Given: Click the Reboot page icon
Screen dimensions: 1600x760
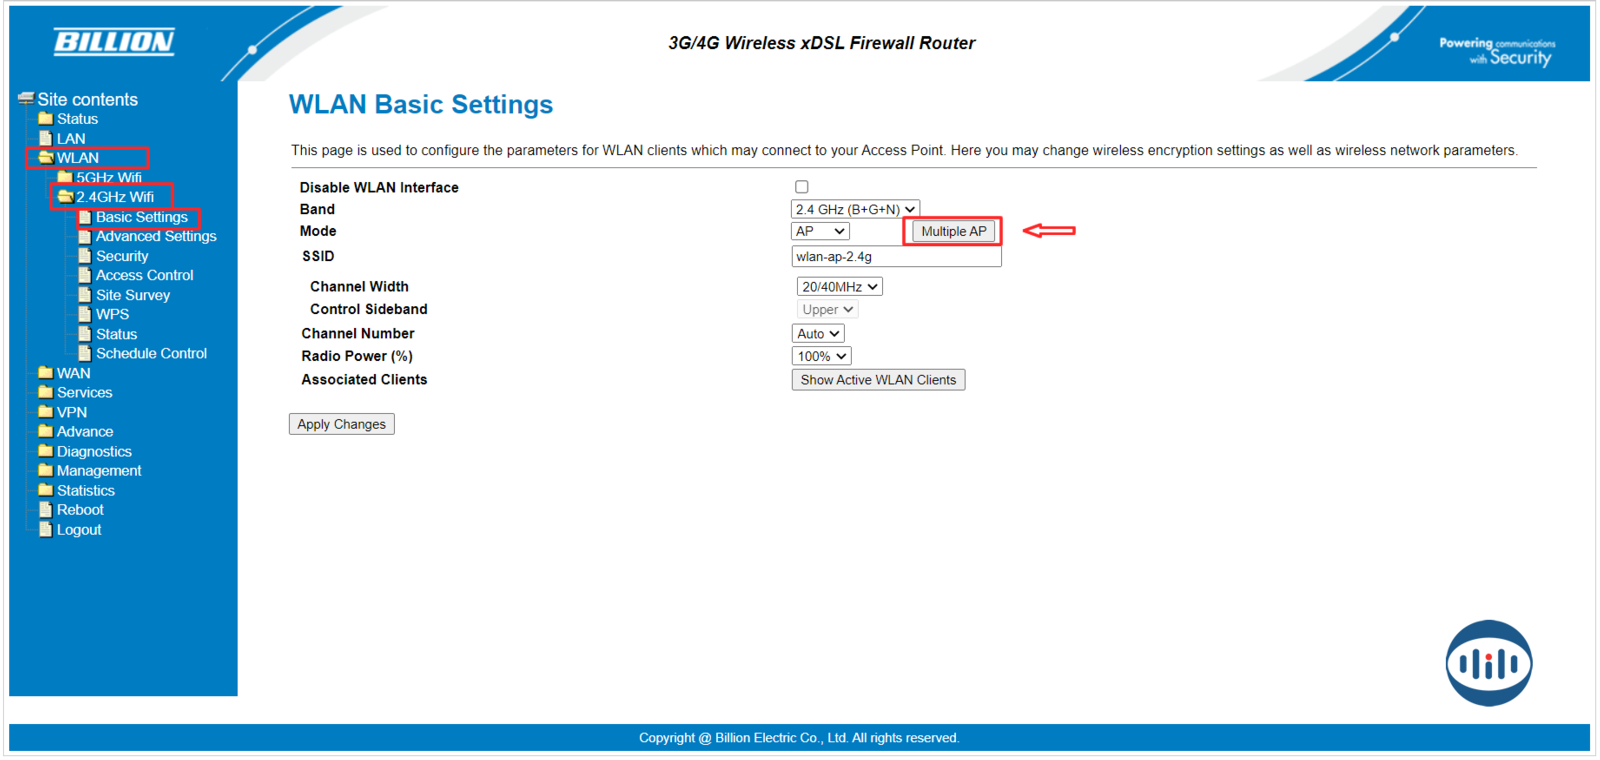Looking at the screenshot, I should 45,510.
